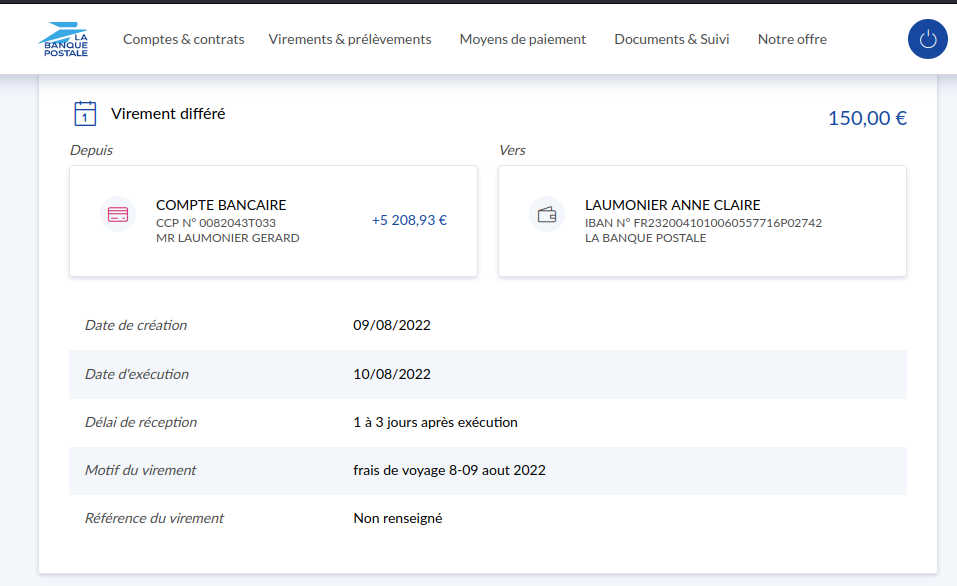
Task: Click the La Banque Postale logo
Action: point(64,39)
